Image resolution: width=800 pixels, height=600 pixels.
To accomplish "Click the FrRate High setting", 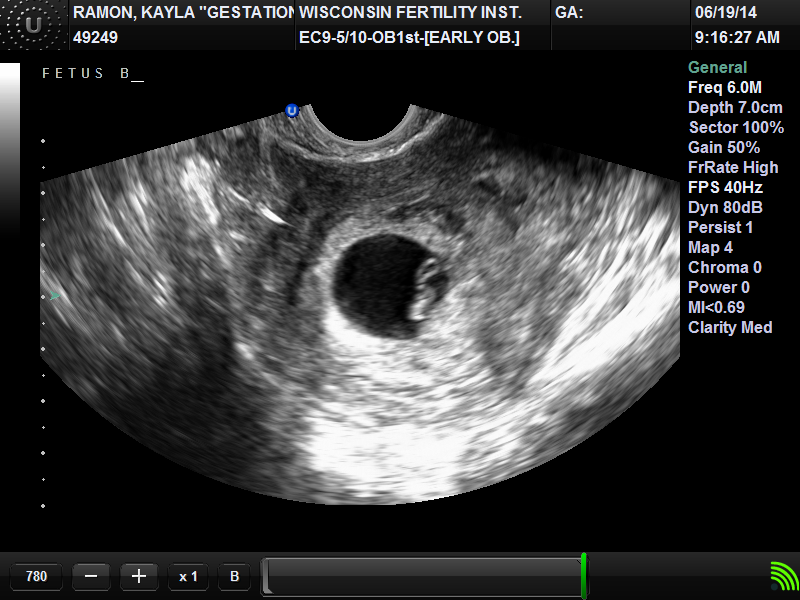I will 733,167.
